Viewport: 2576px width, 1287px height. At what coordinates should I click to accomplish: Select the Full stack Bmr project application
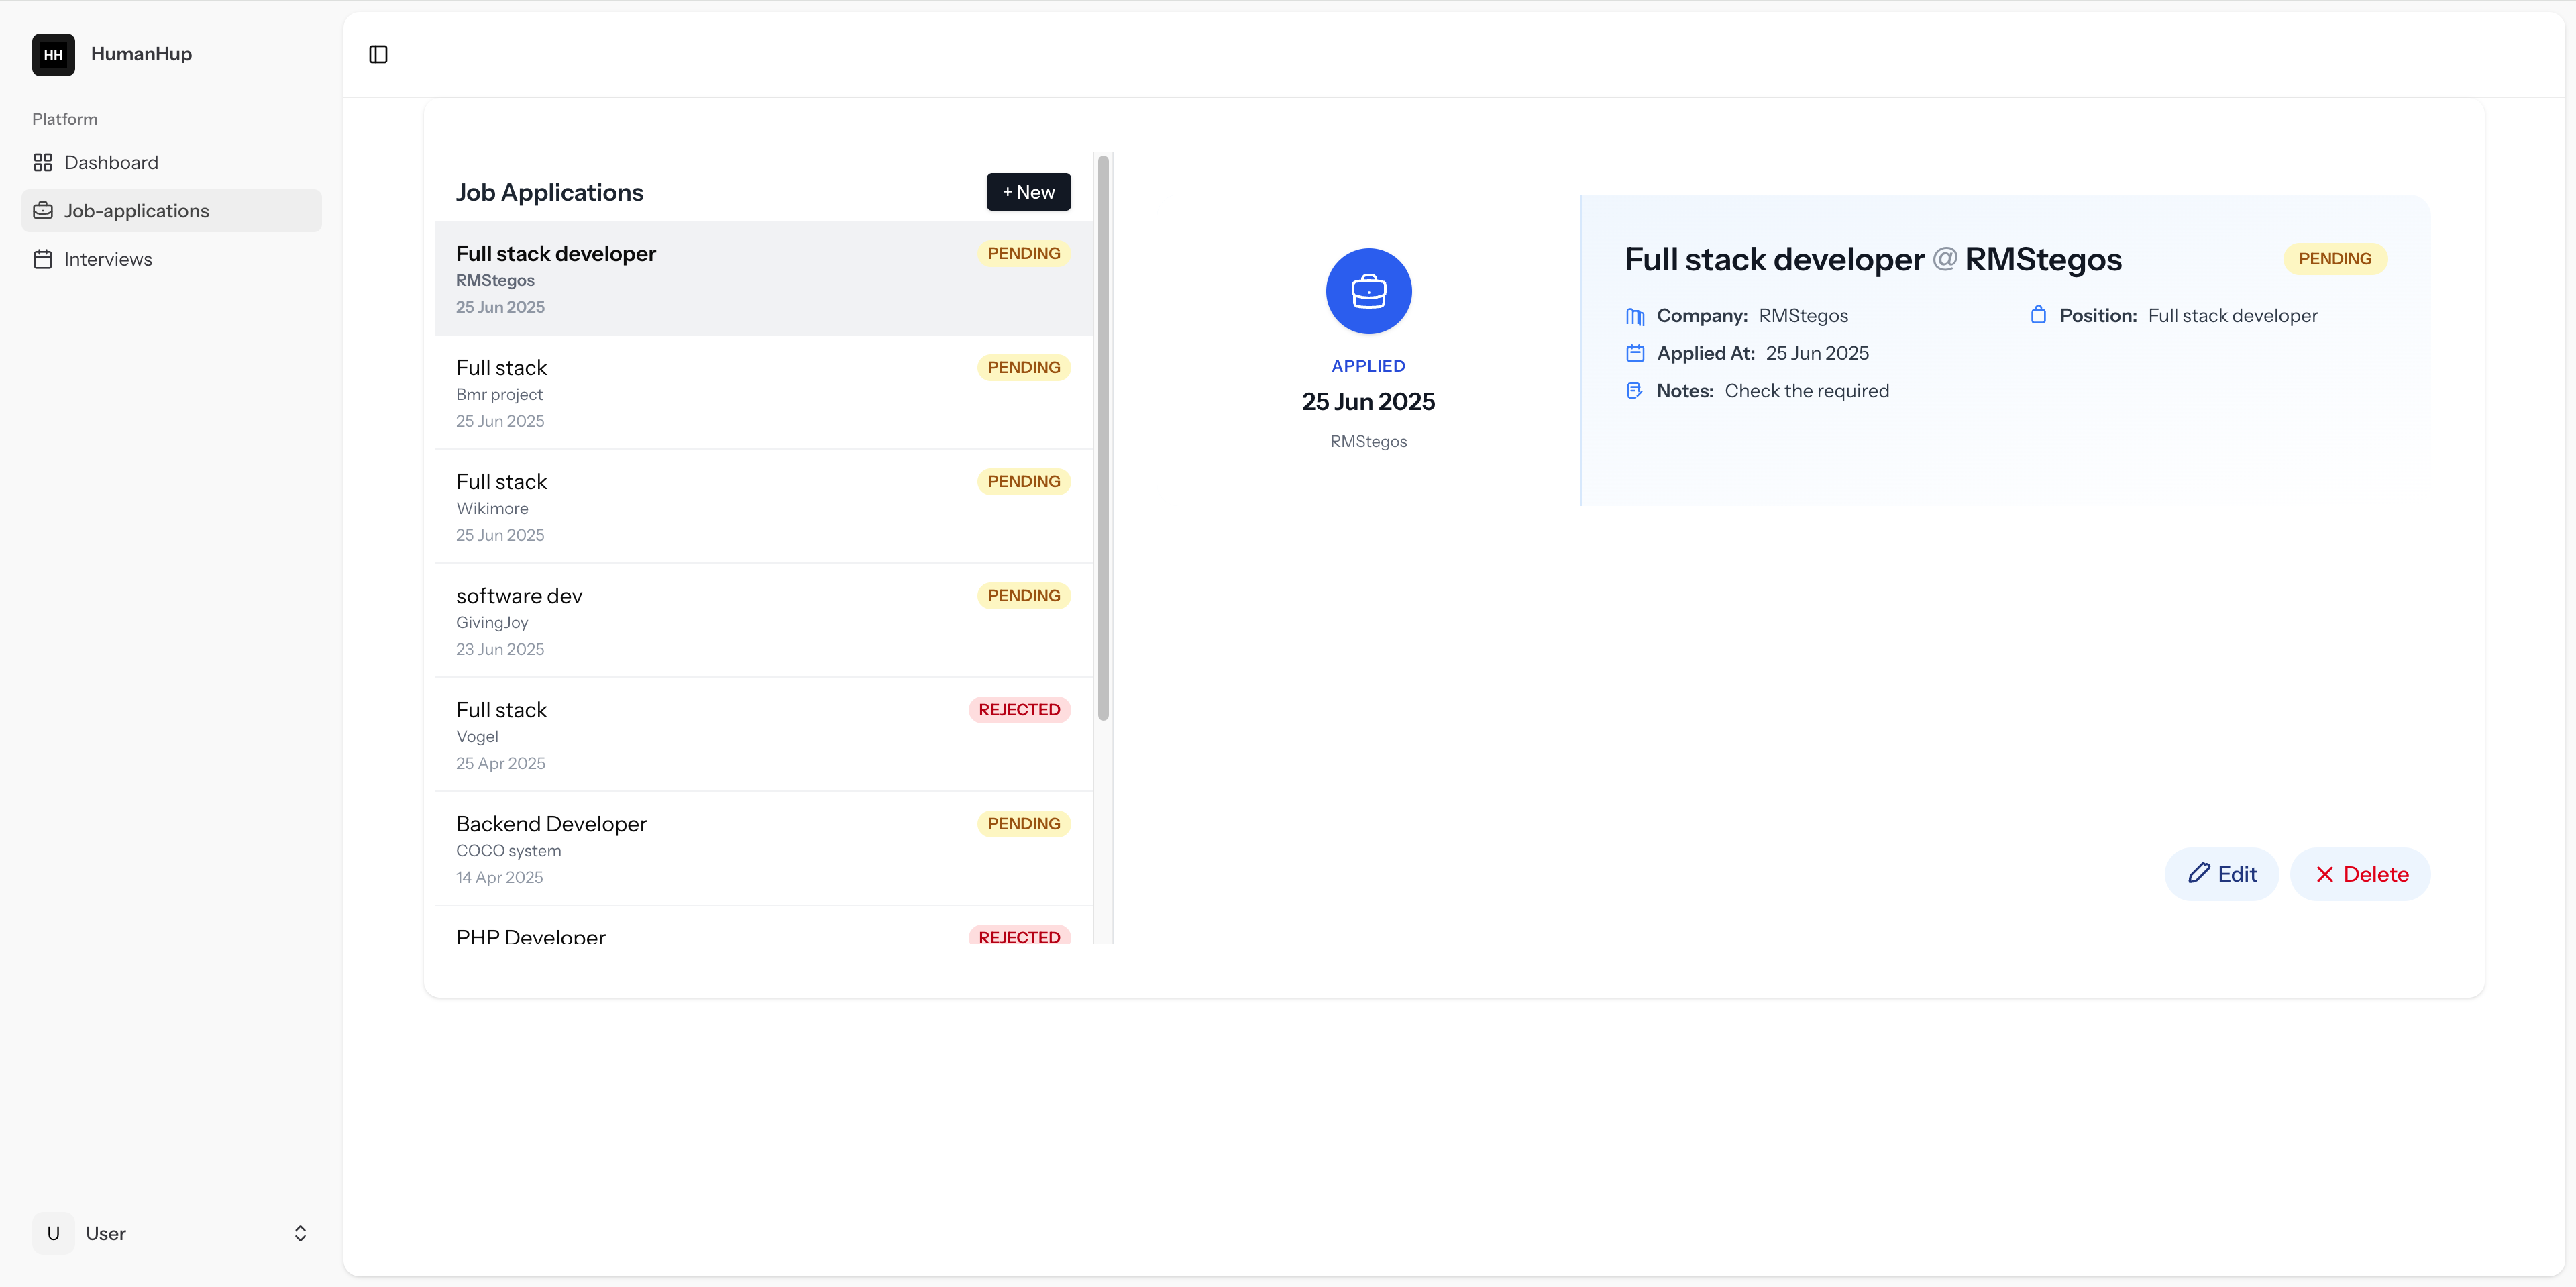click(764, 392)
